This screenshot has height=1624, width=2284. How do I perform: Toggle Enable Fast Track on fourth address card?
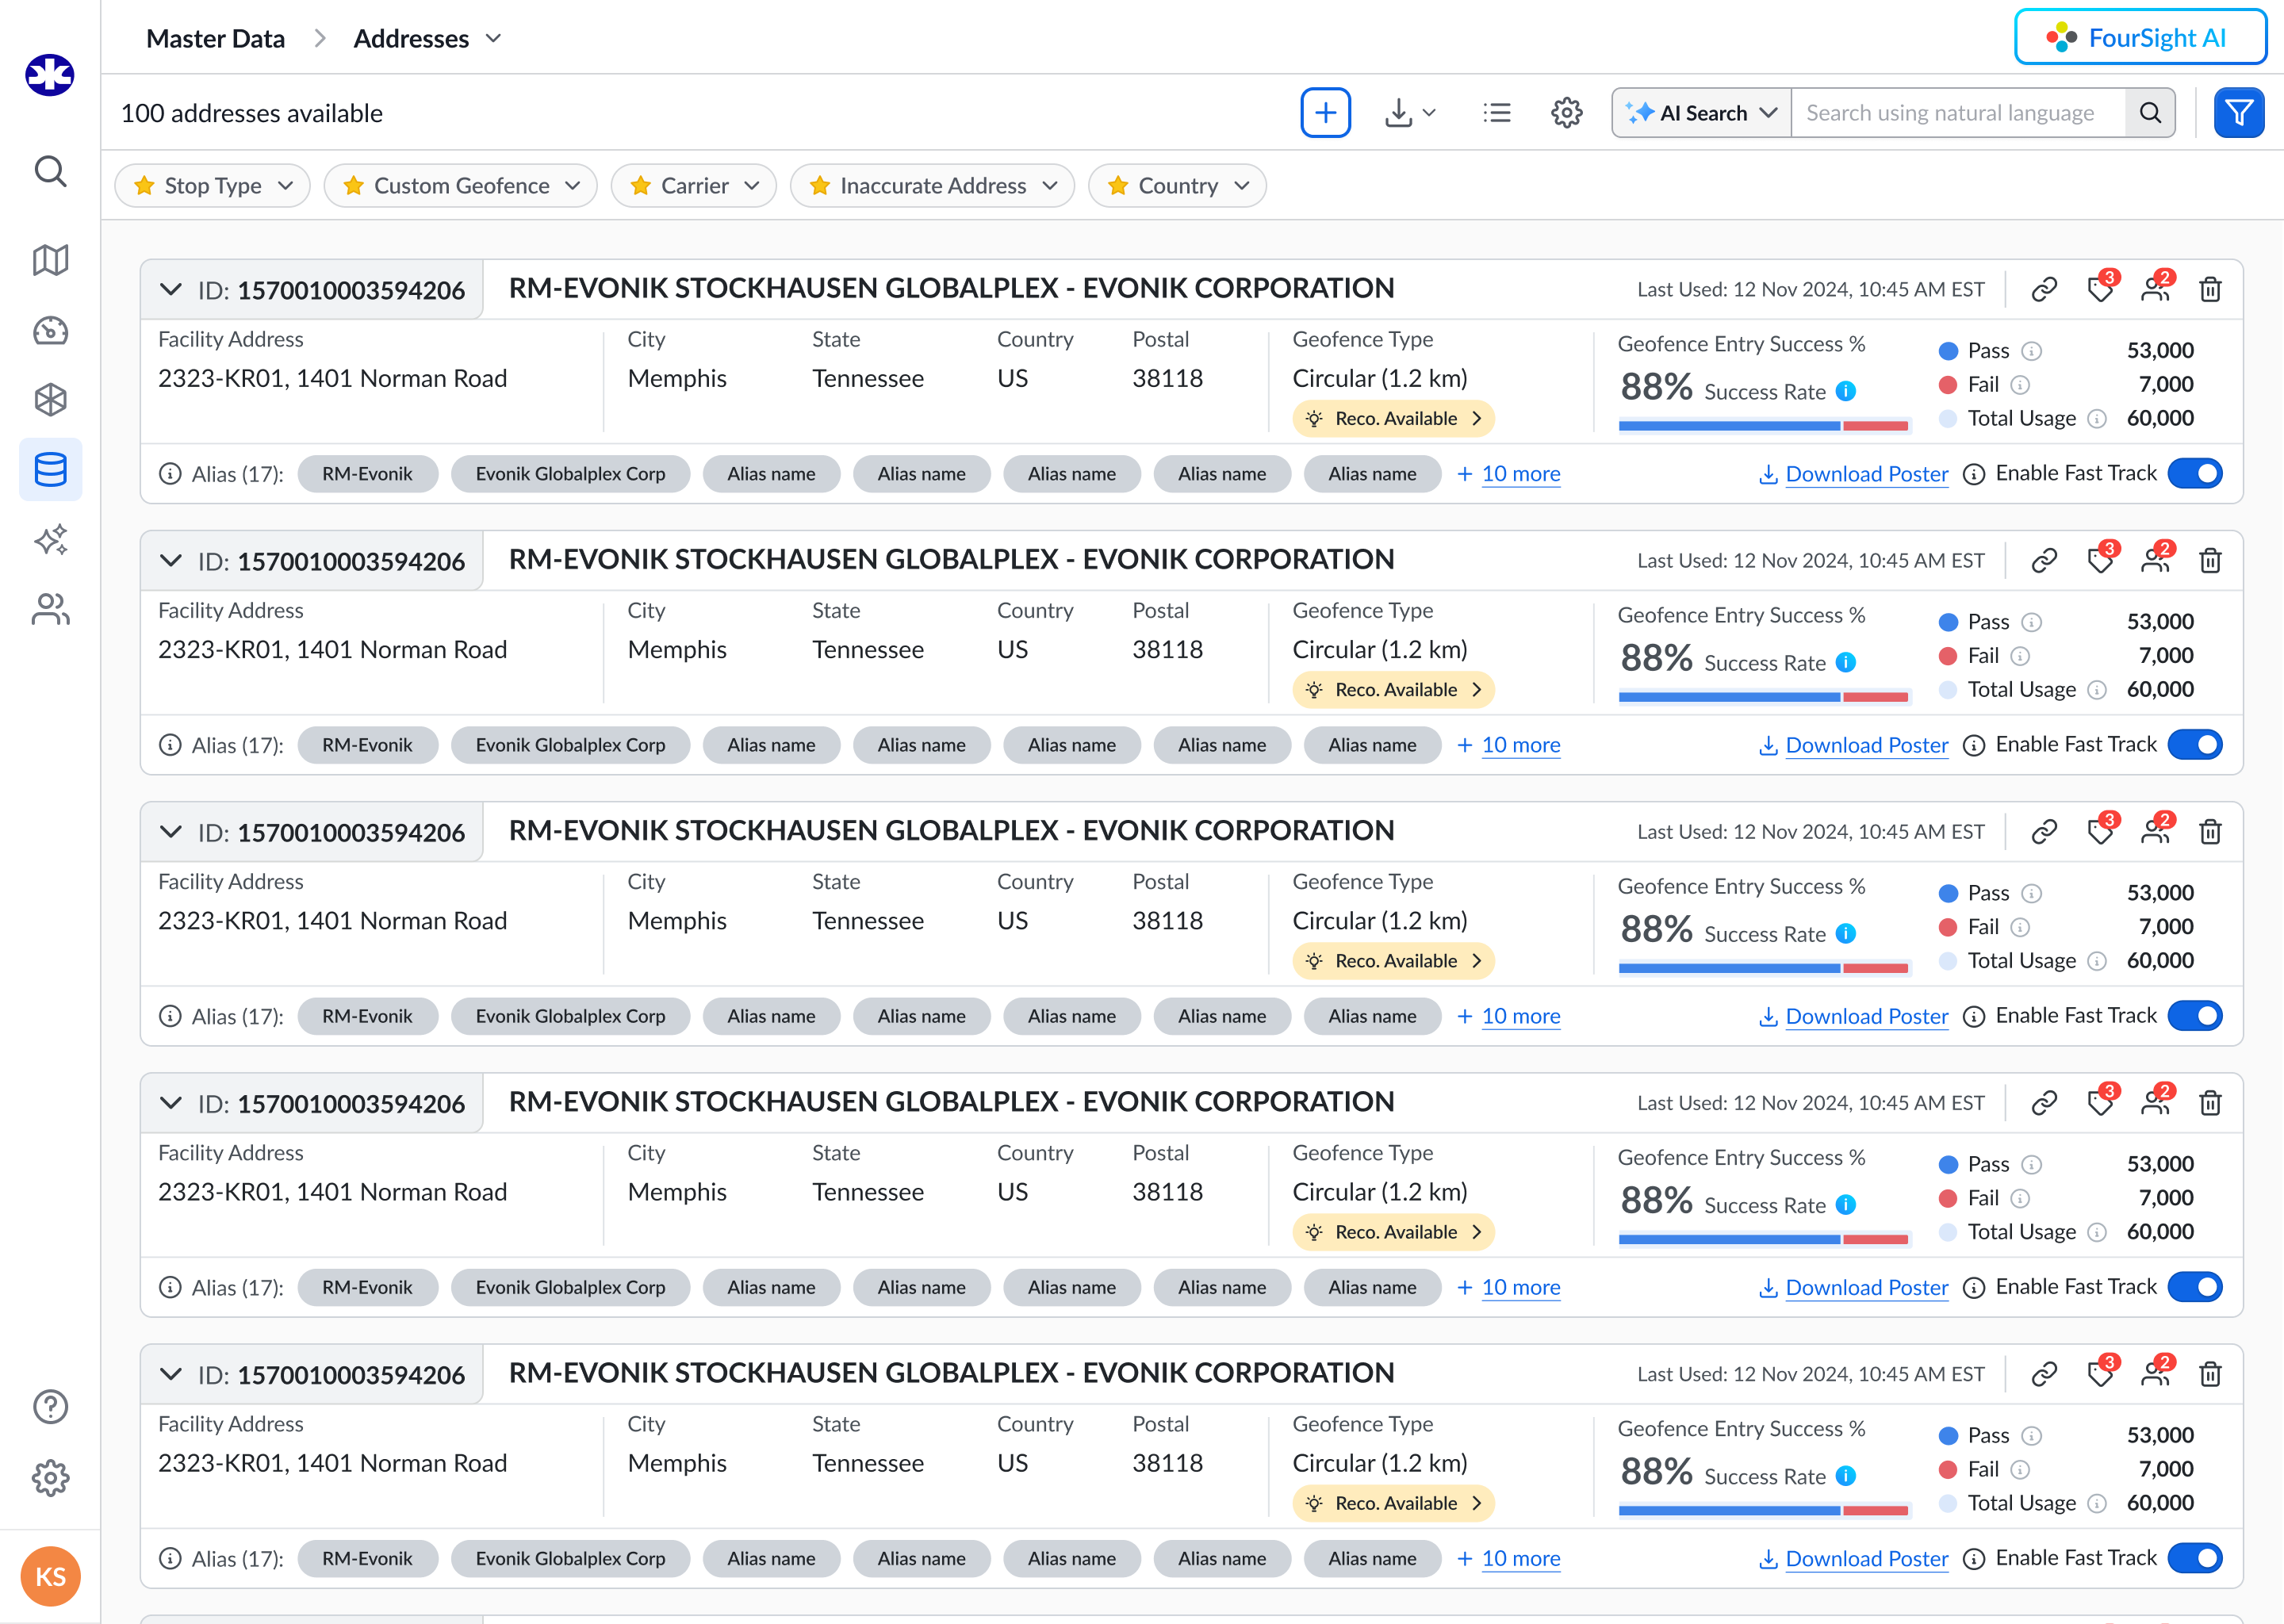[x=2195, y=1286]
